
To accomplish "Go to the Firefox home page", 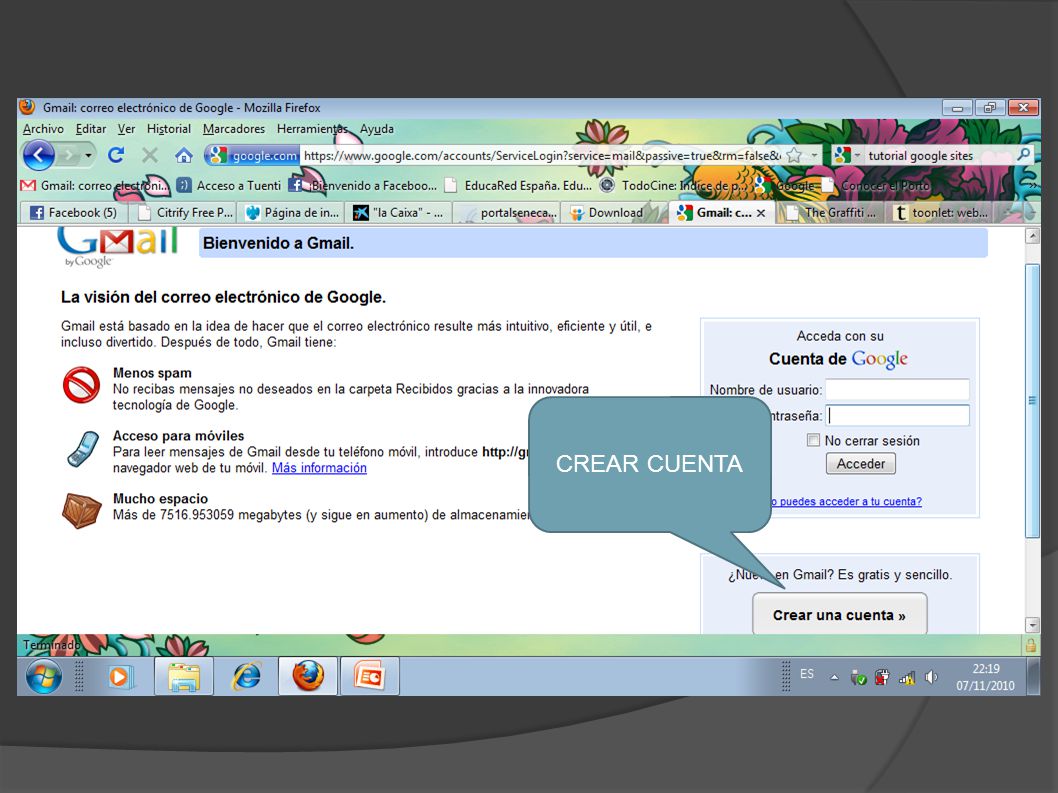I will point(184,156).
